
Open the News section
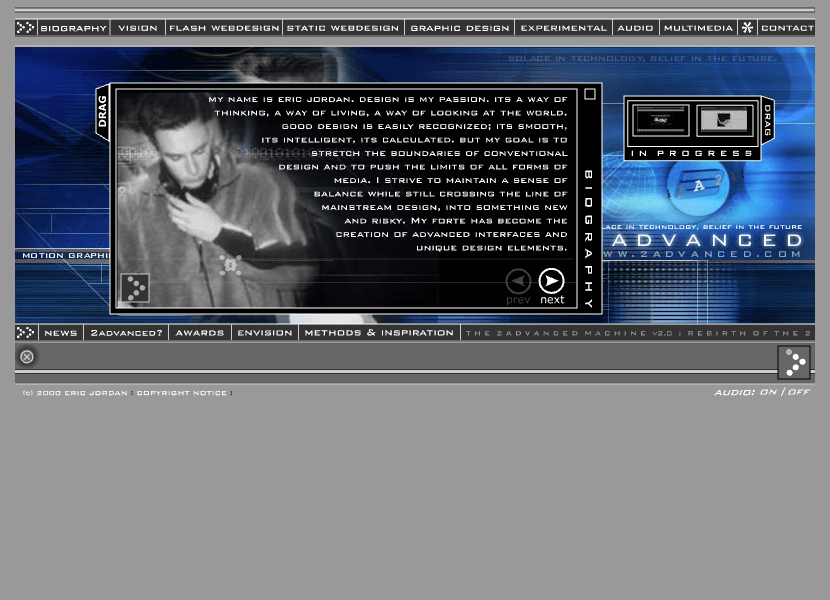tap(61, 333)
